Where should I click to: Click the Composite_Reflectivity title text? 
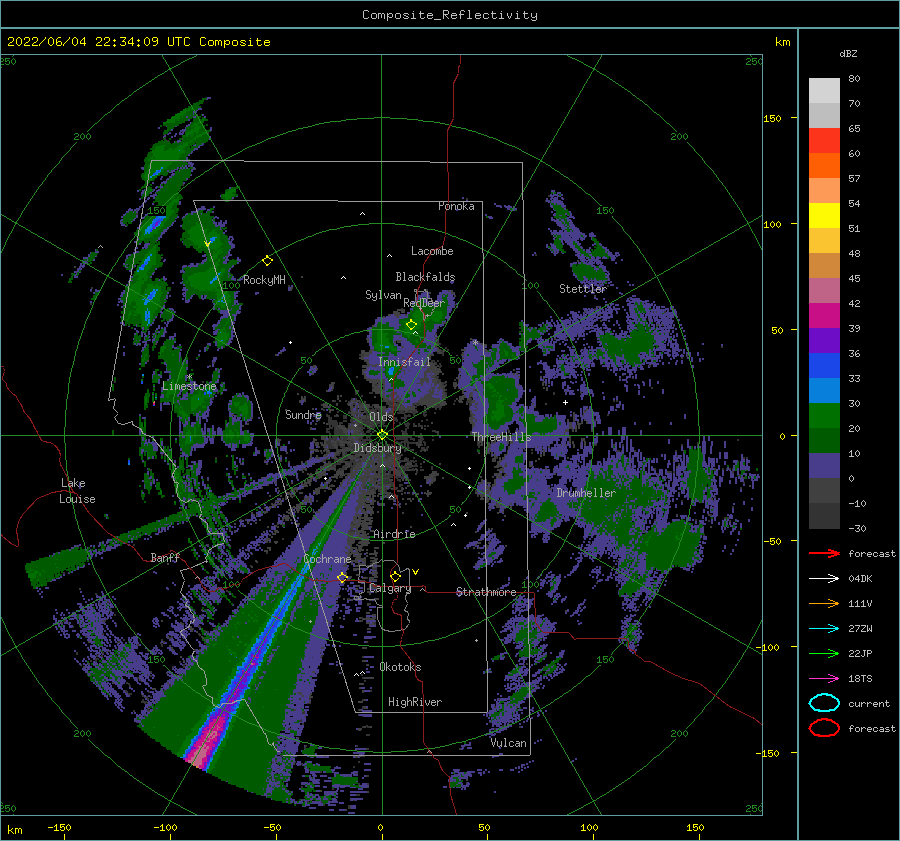pos(450,15)
